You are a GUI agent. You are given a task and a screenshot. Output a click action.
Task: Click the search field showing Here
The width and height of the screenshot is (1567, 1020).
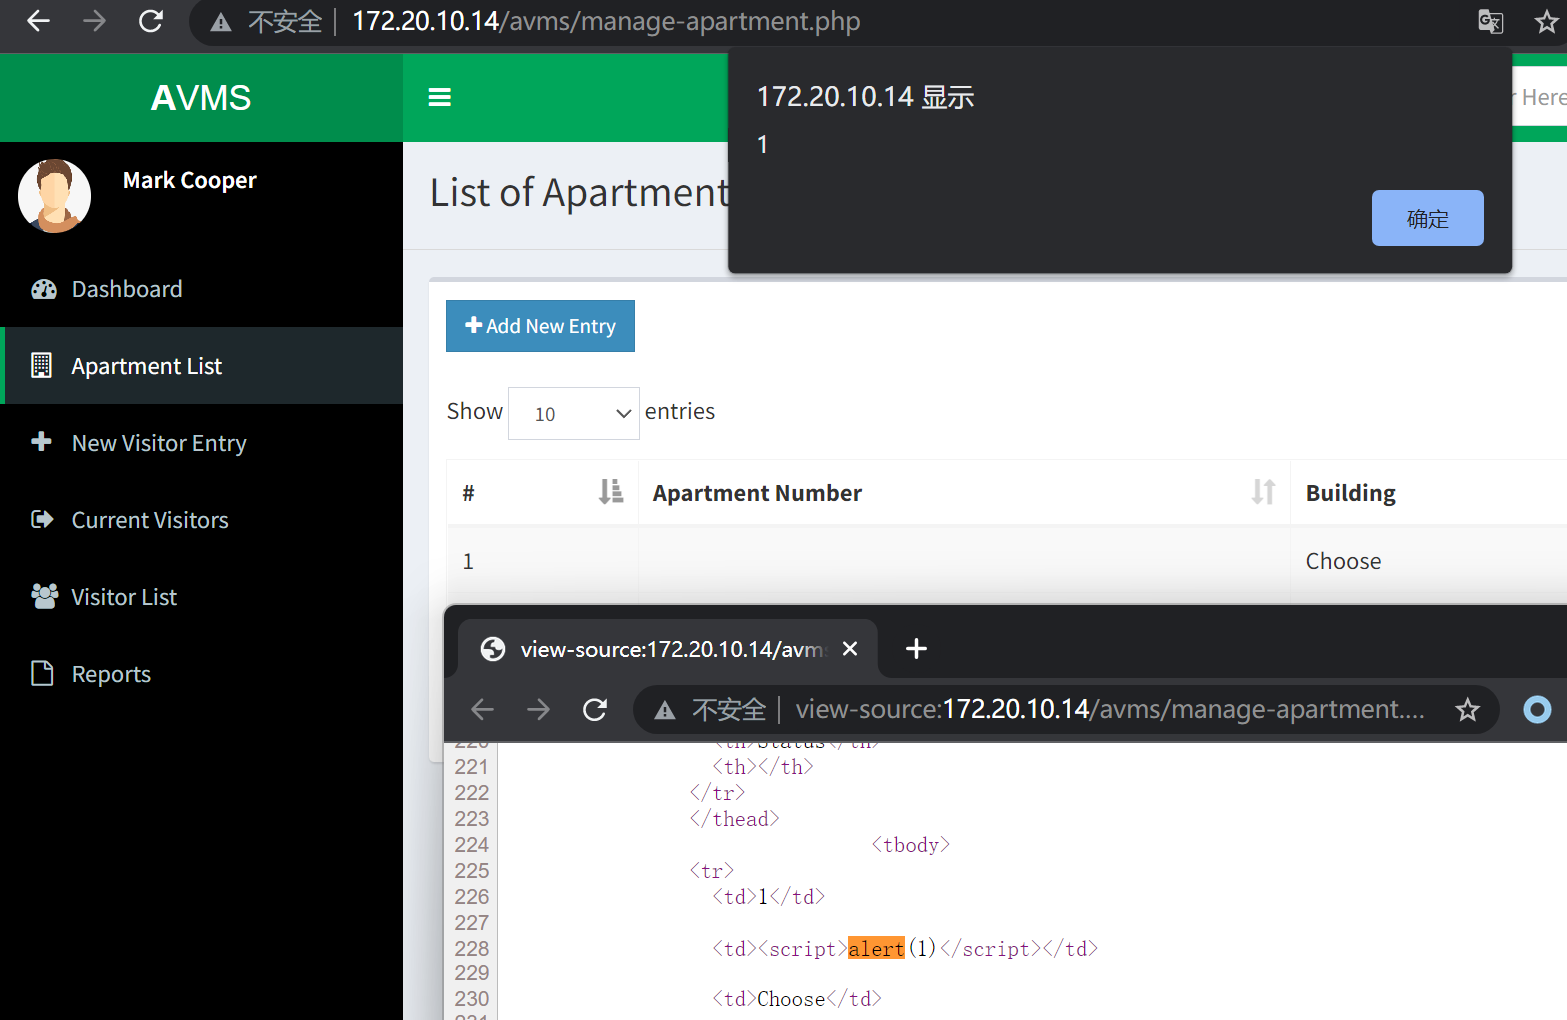click(x=1540, y=97)
